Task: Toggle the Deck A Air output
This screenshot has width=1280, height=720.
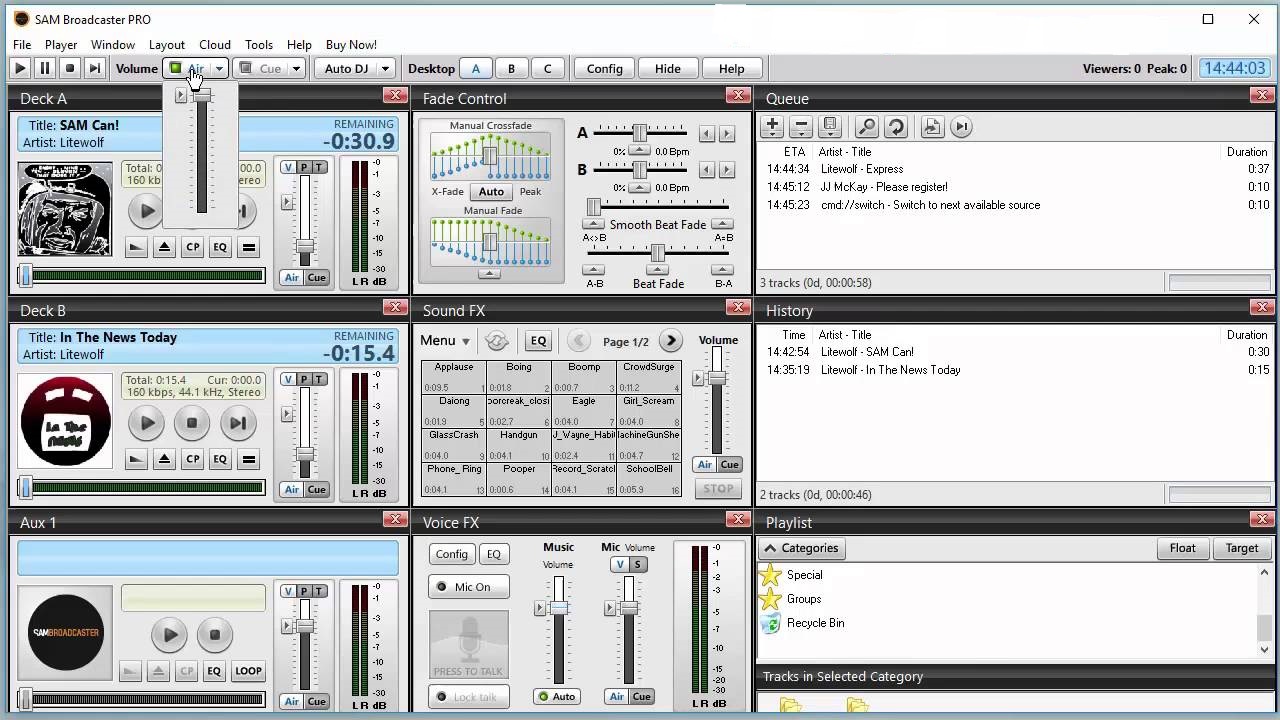Action: pyautogui.click(x=291, y=277)
